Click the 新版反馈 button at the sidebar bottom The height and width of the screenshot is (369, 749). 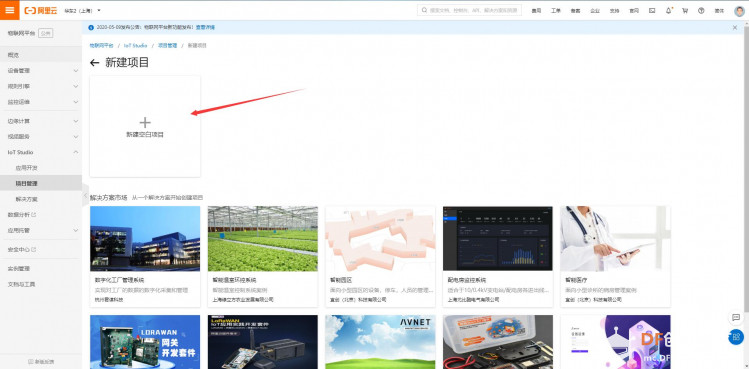point(41,361)
